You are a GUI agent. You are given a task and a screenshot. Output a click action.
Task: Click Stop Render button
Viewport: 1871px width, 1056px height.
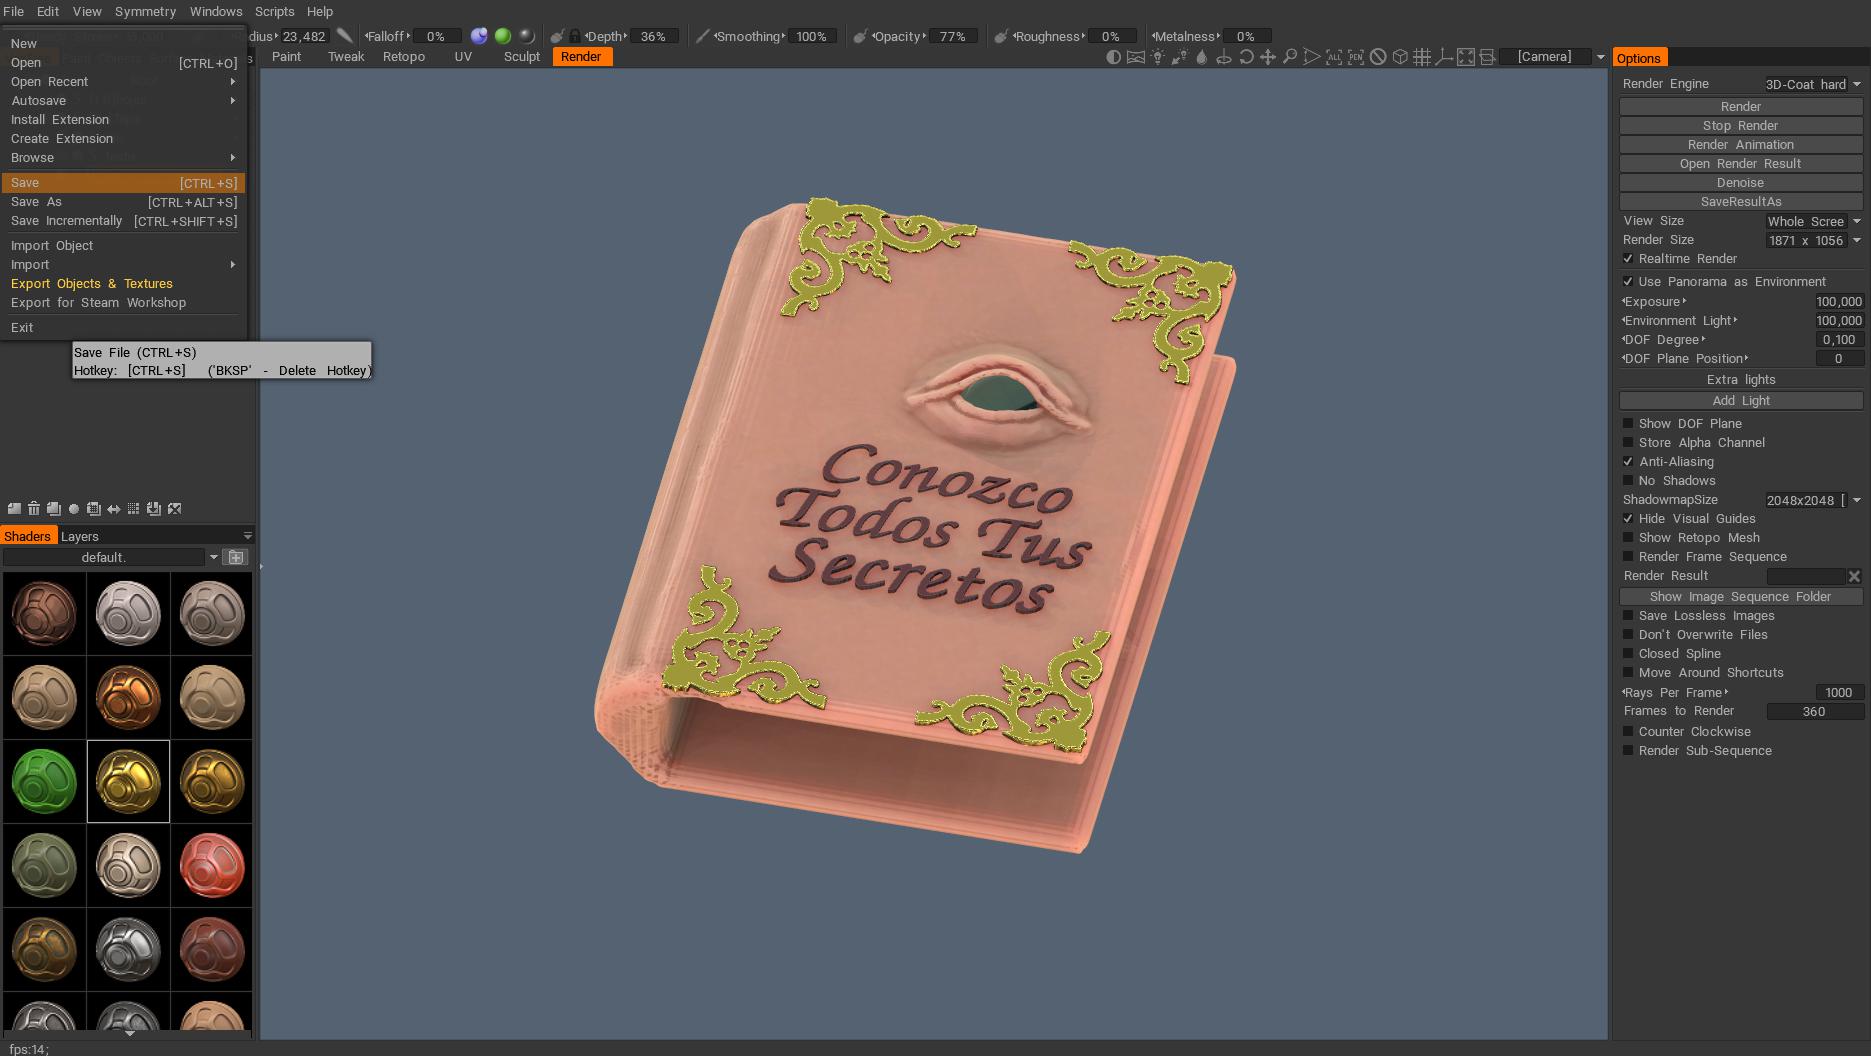[x=1740, y=126]
